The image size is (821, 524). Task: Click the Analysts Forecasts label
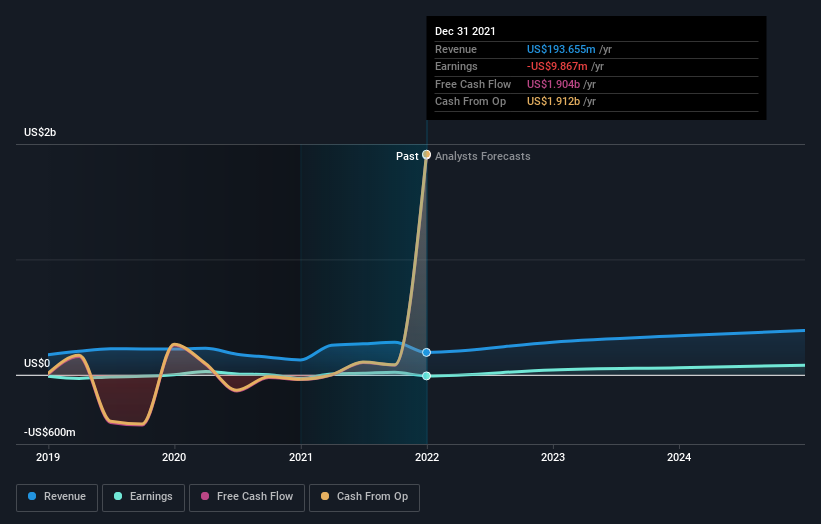(482, 156)
